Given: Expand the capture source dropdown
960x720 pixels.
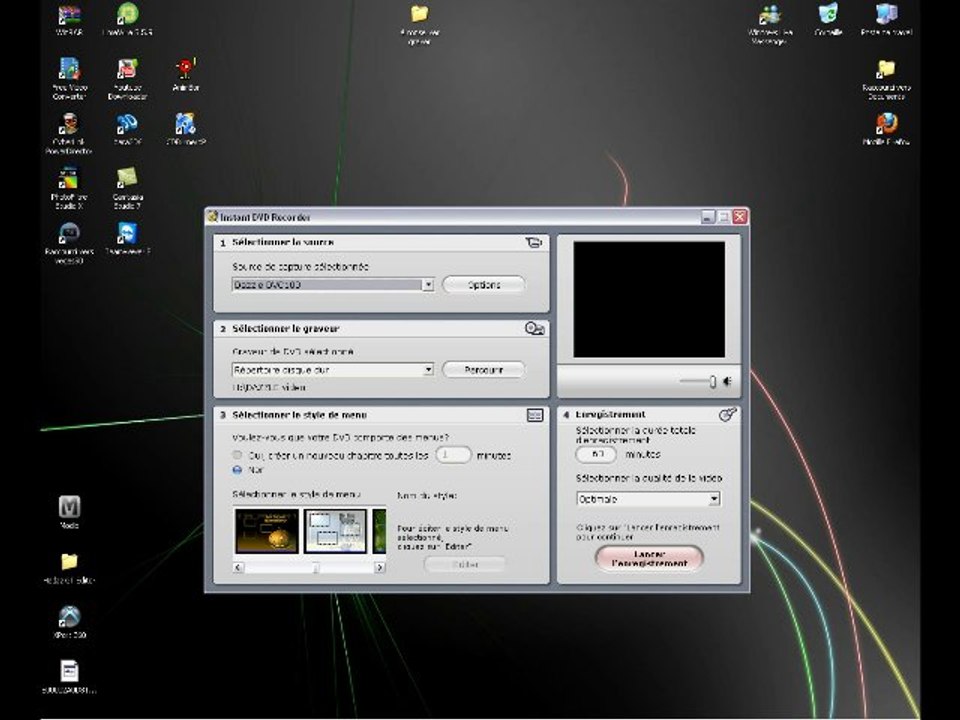Looking at the screenshot, I should click(x=428, y=285).
